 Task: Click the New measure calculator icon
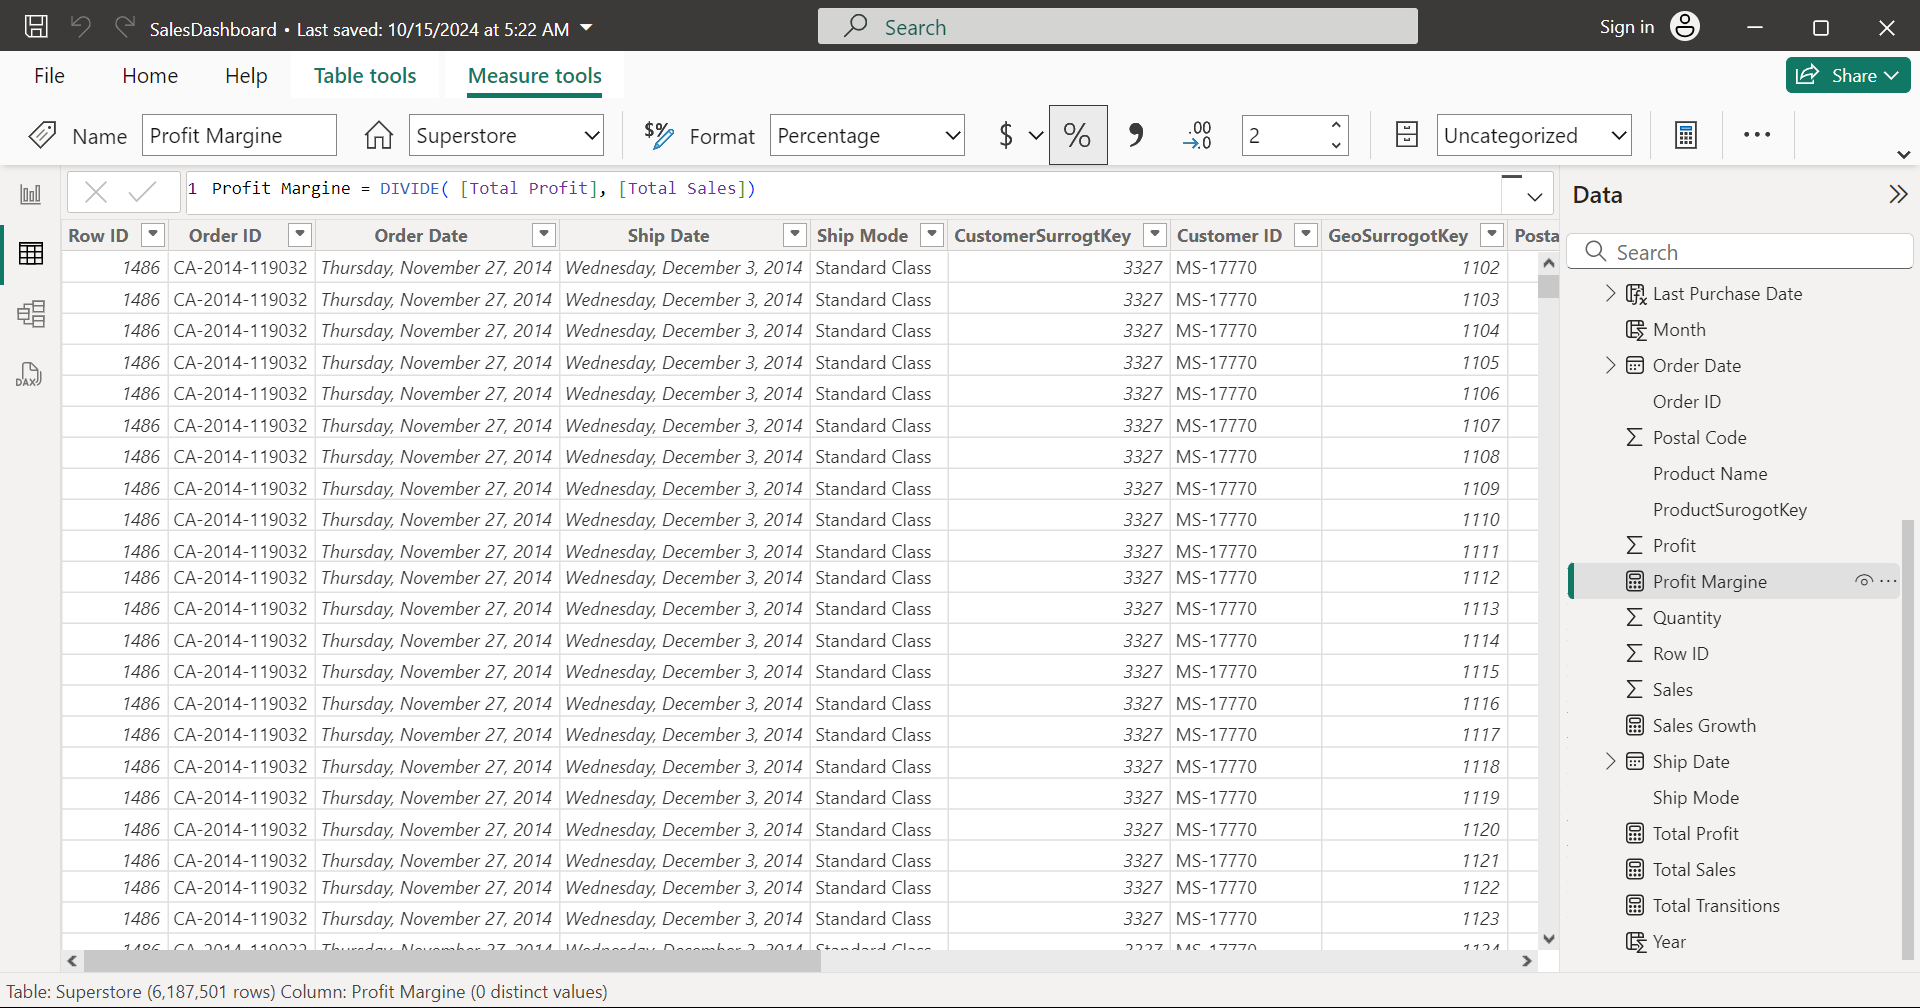coord(1686,135)
